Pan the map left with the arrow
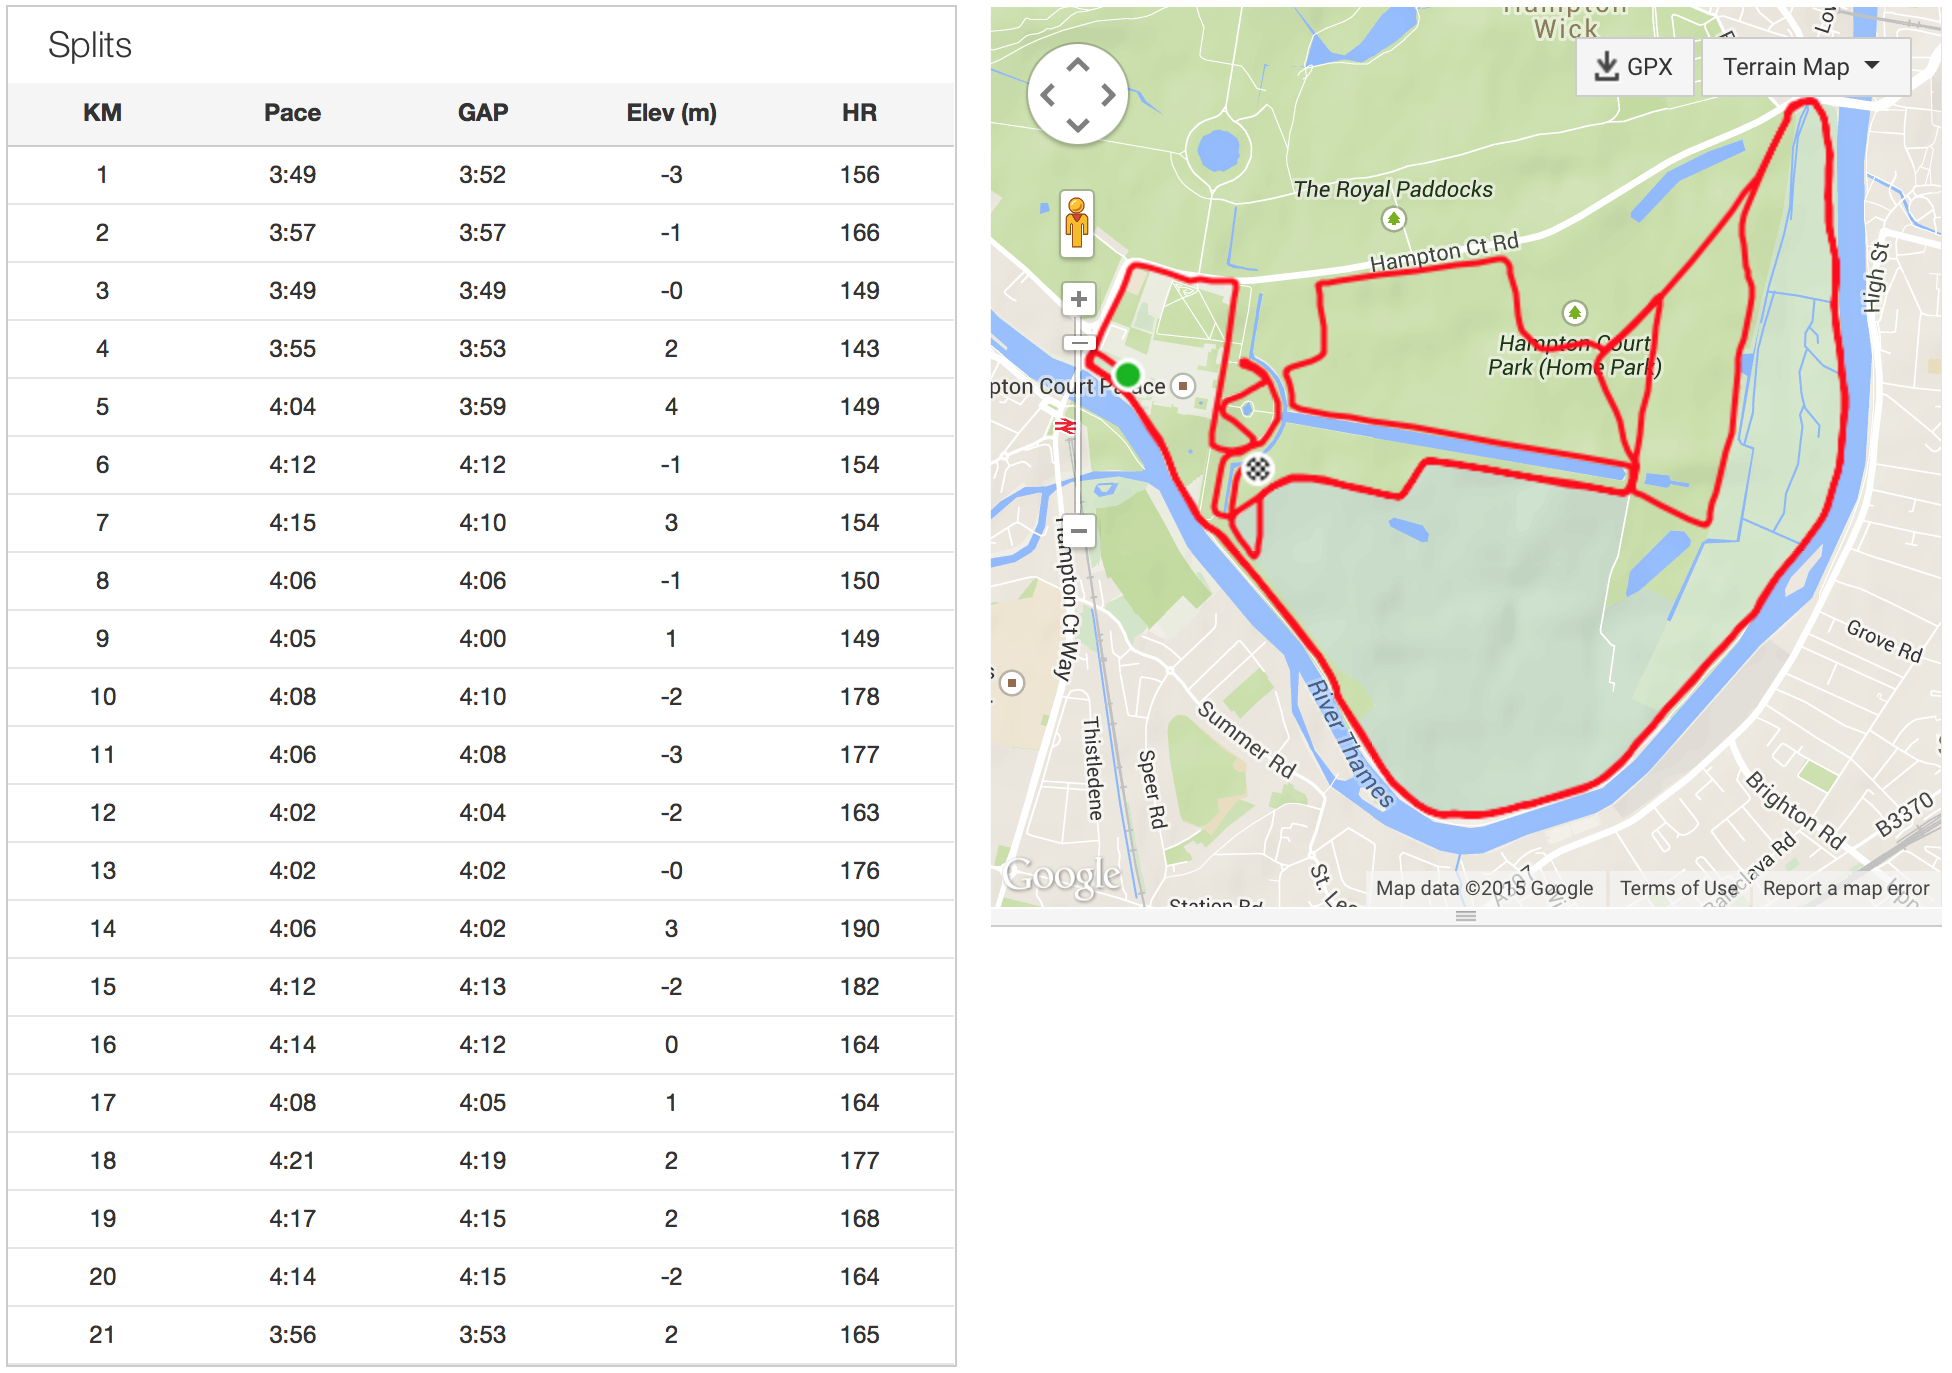This screenshot has width=1952, height=1373. pyautogui.click(x=1047, y=95)
